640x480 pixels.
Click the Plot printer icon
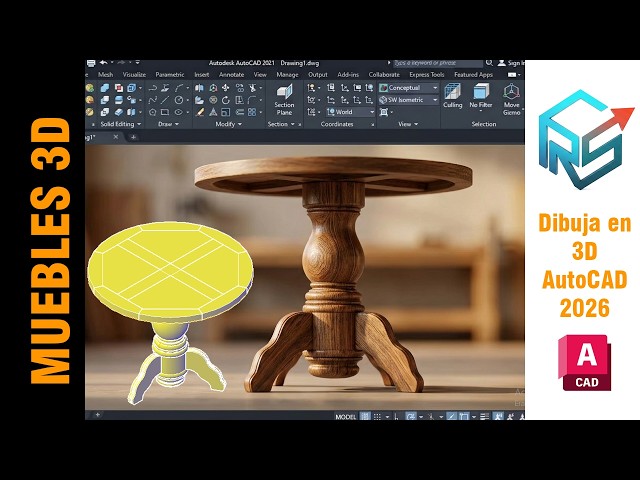pos(91,63)
